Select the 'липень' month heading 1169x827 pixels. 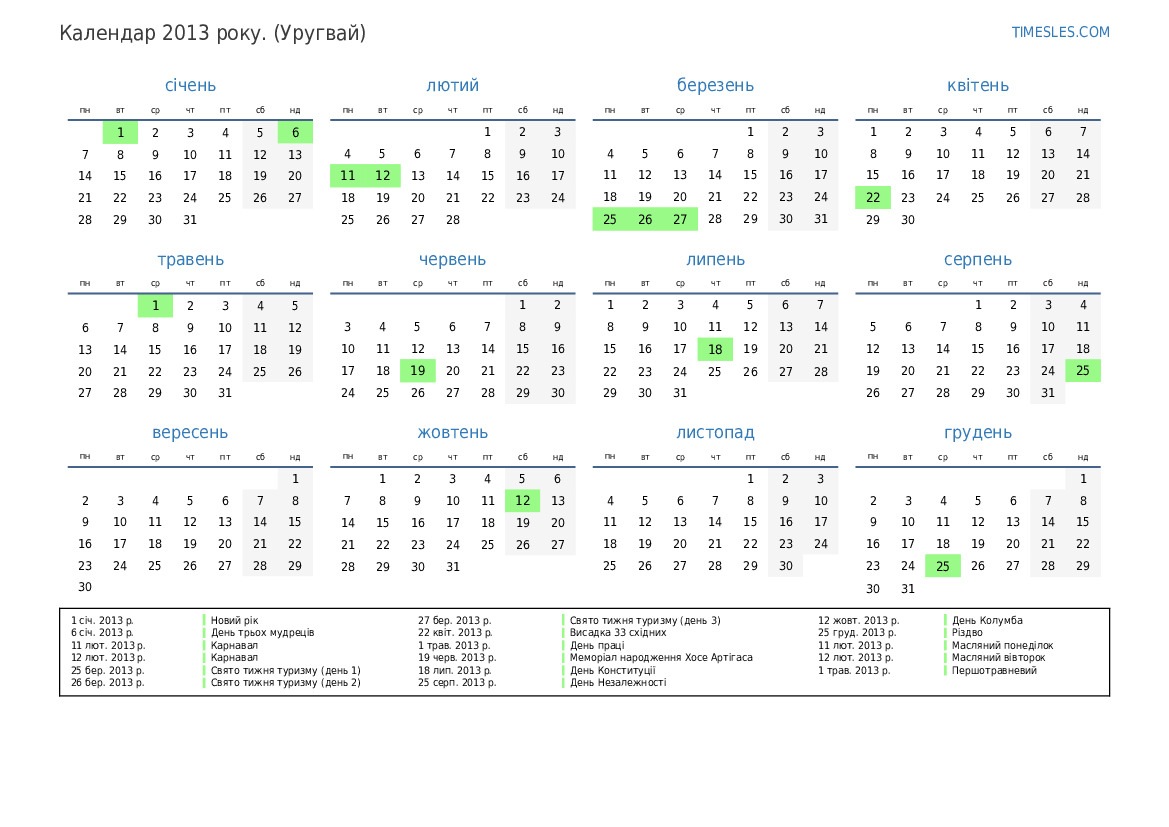coord(715,260)
